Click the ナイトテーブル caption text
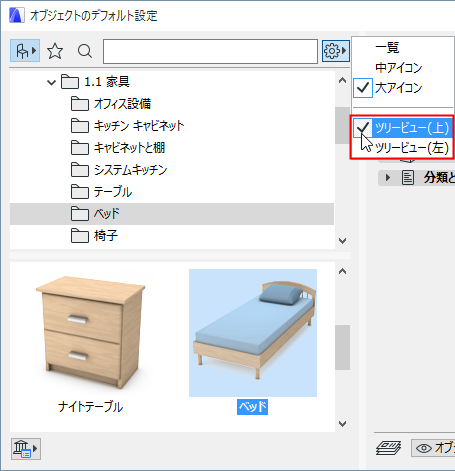The width and height of the screenshot is (455, 471). coord(90,407)
